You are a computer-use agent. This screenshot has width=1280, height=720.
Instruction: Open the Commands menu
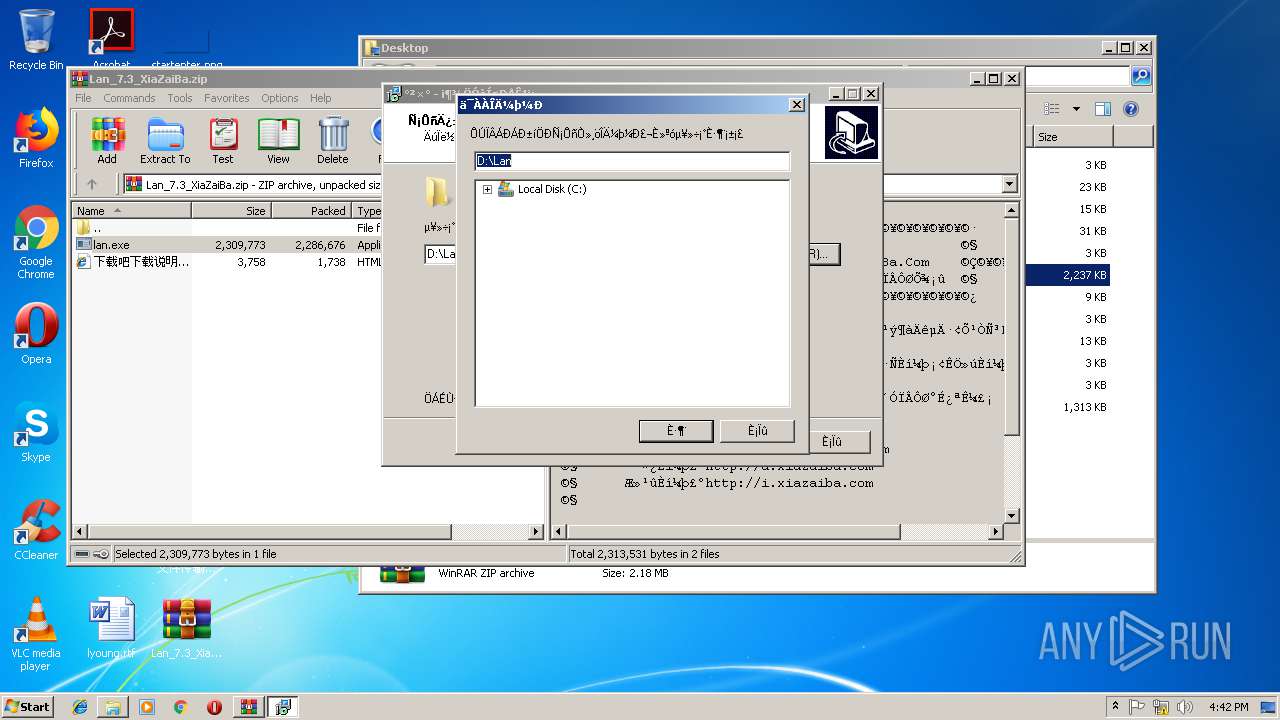(x=129, y=98)
